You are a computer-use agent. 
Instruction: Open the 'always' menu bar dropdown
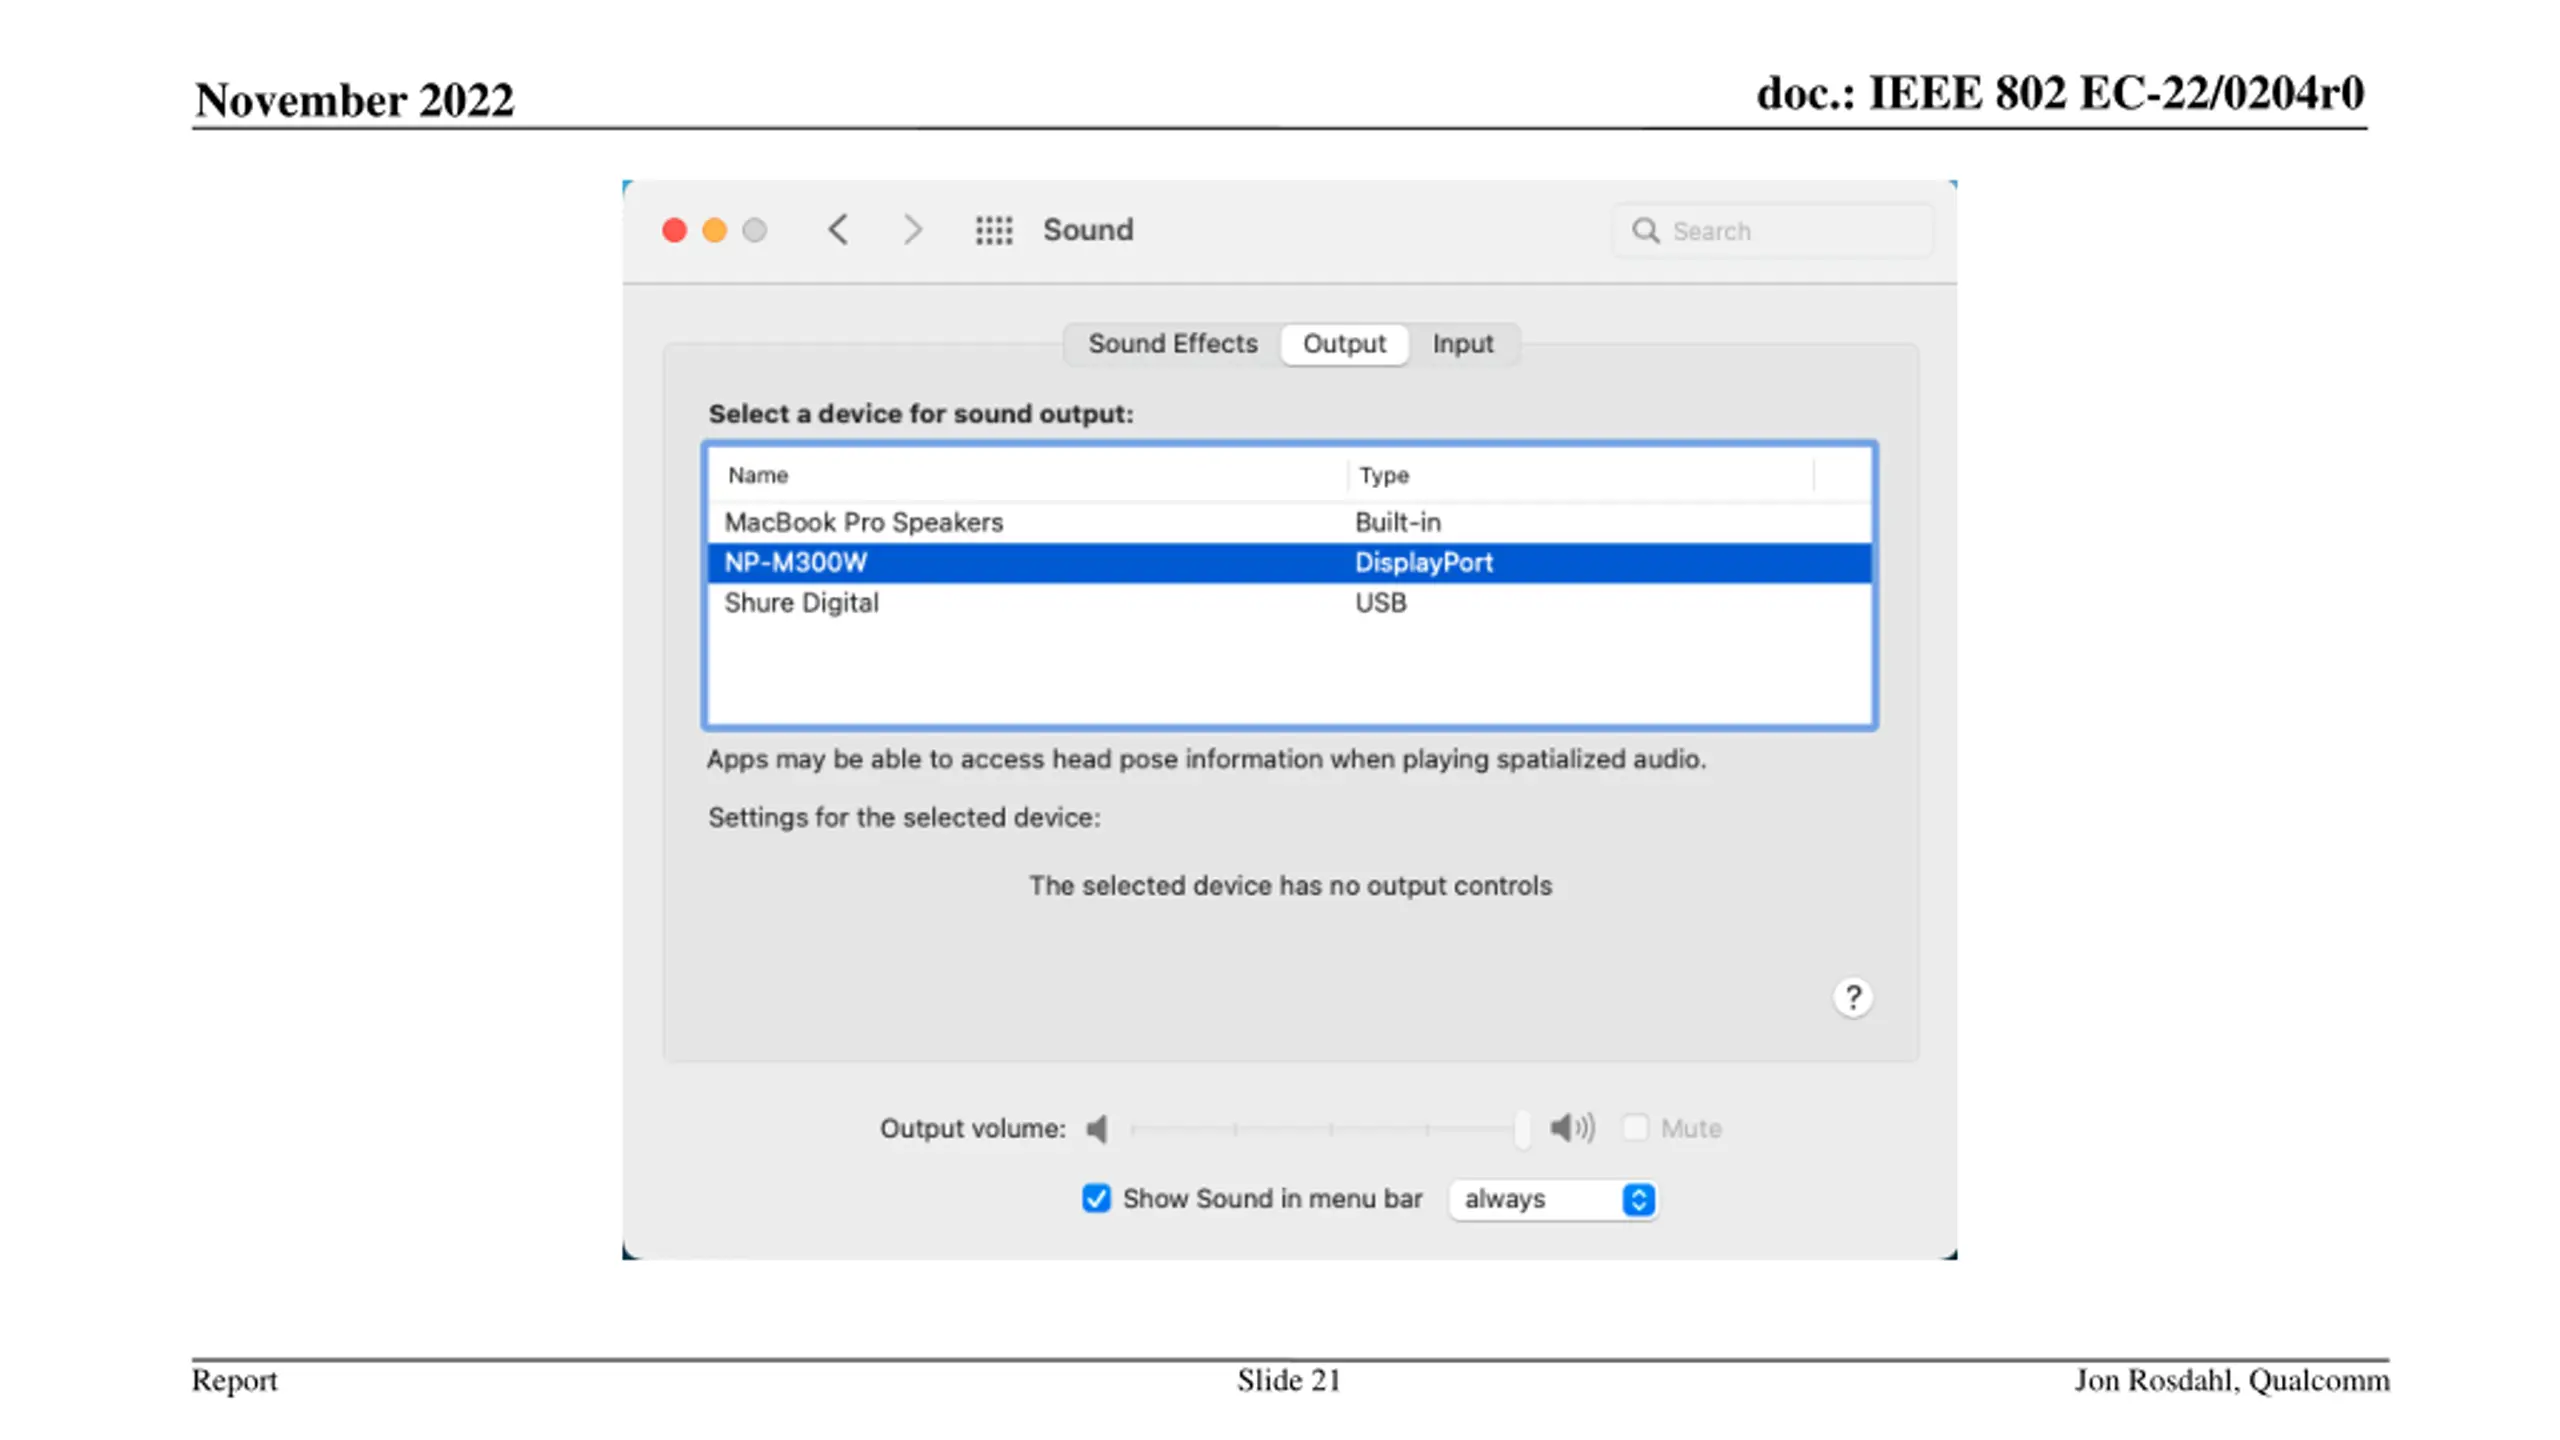(1552, 1199)
